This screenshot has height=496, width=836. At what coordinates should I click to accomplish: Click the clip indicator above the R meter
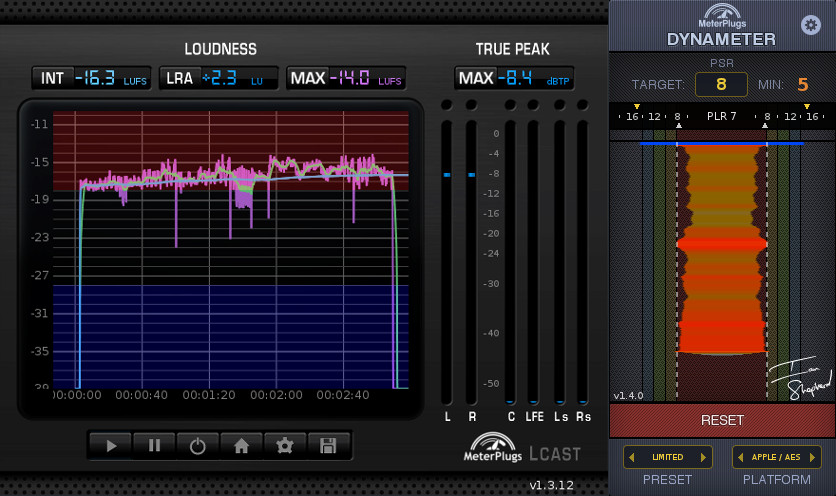click(x=471, y=105)
